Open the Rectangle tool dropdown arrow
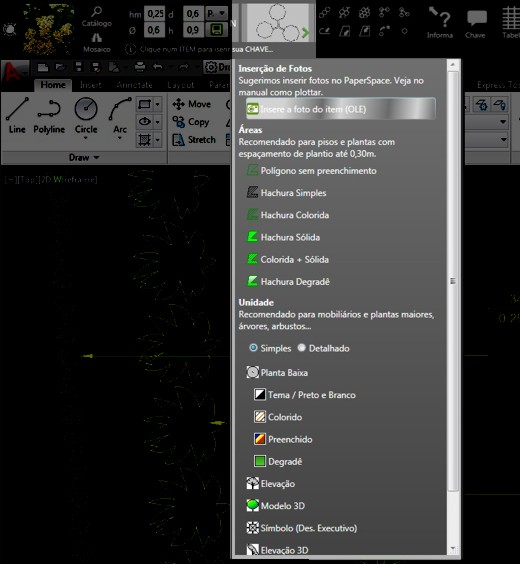520x564 pixels. pyautogui.click(x=158, y=104)
